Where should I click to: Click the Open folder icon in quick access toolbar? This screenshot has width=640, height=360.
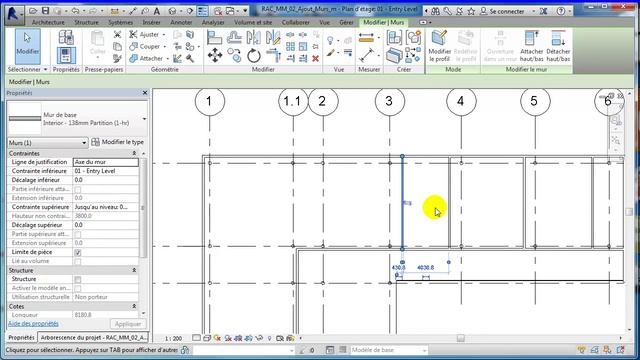point(33,11)
